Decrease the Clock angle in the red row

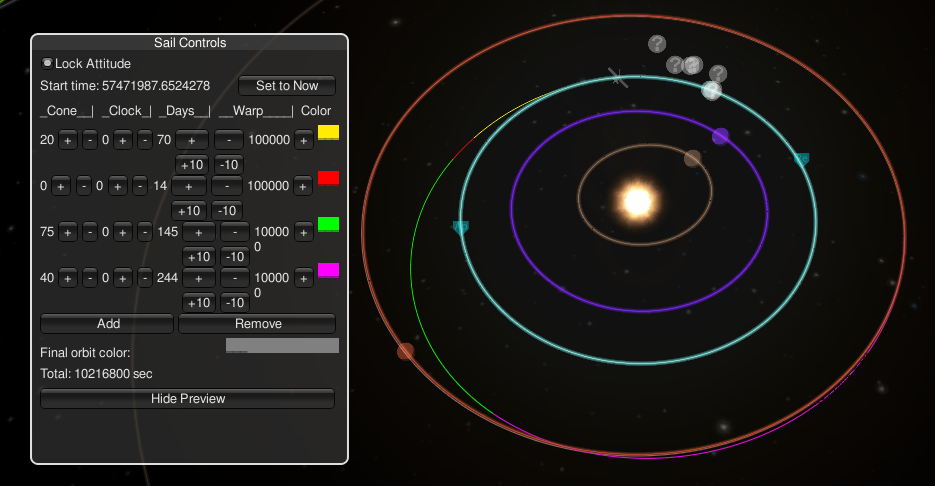tap(143, 186)
